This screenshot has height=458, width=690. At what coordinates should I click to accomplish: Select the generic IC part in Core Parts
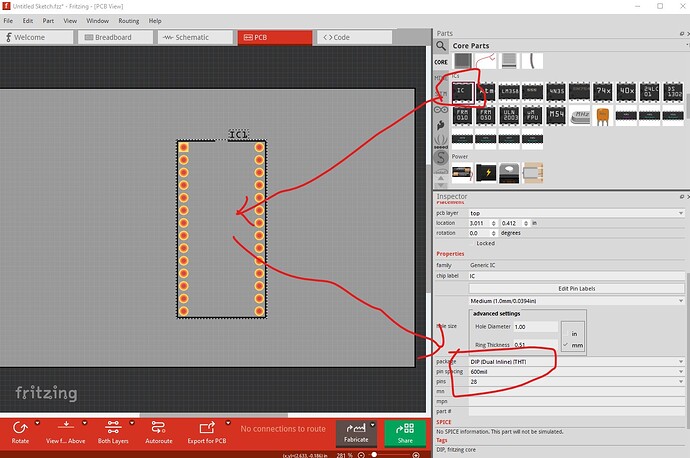pos(462,92)
